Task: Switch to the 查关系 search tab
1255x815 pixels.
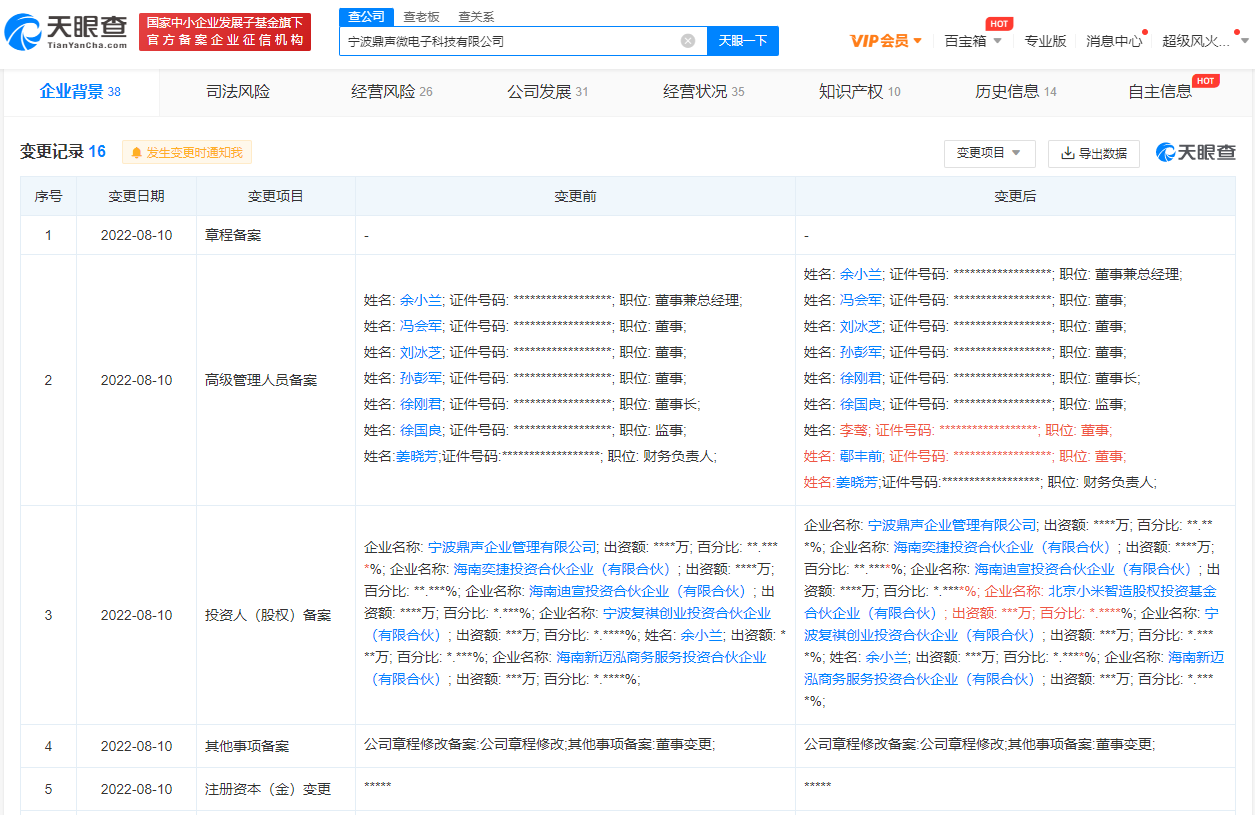Action: [476, 16]
